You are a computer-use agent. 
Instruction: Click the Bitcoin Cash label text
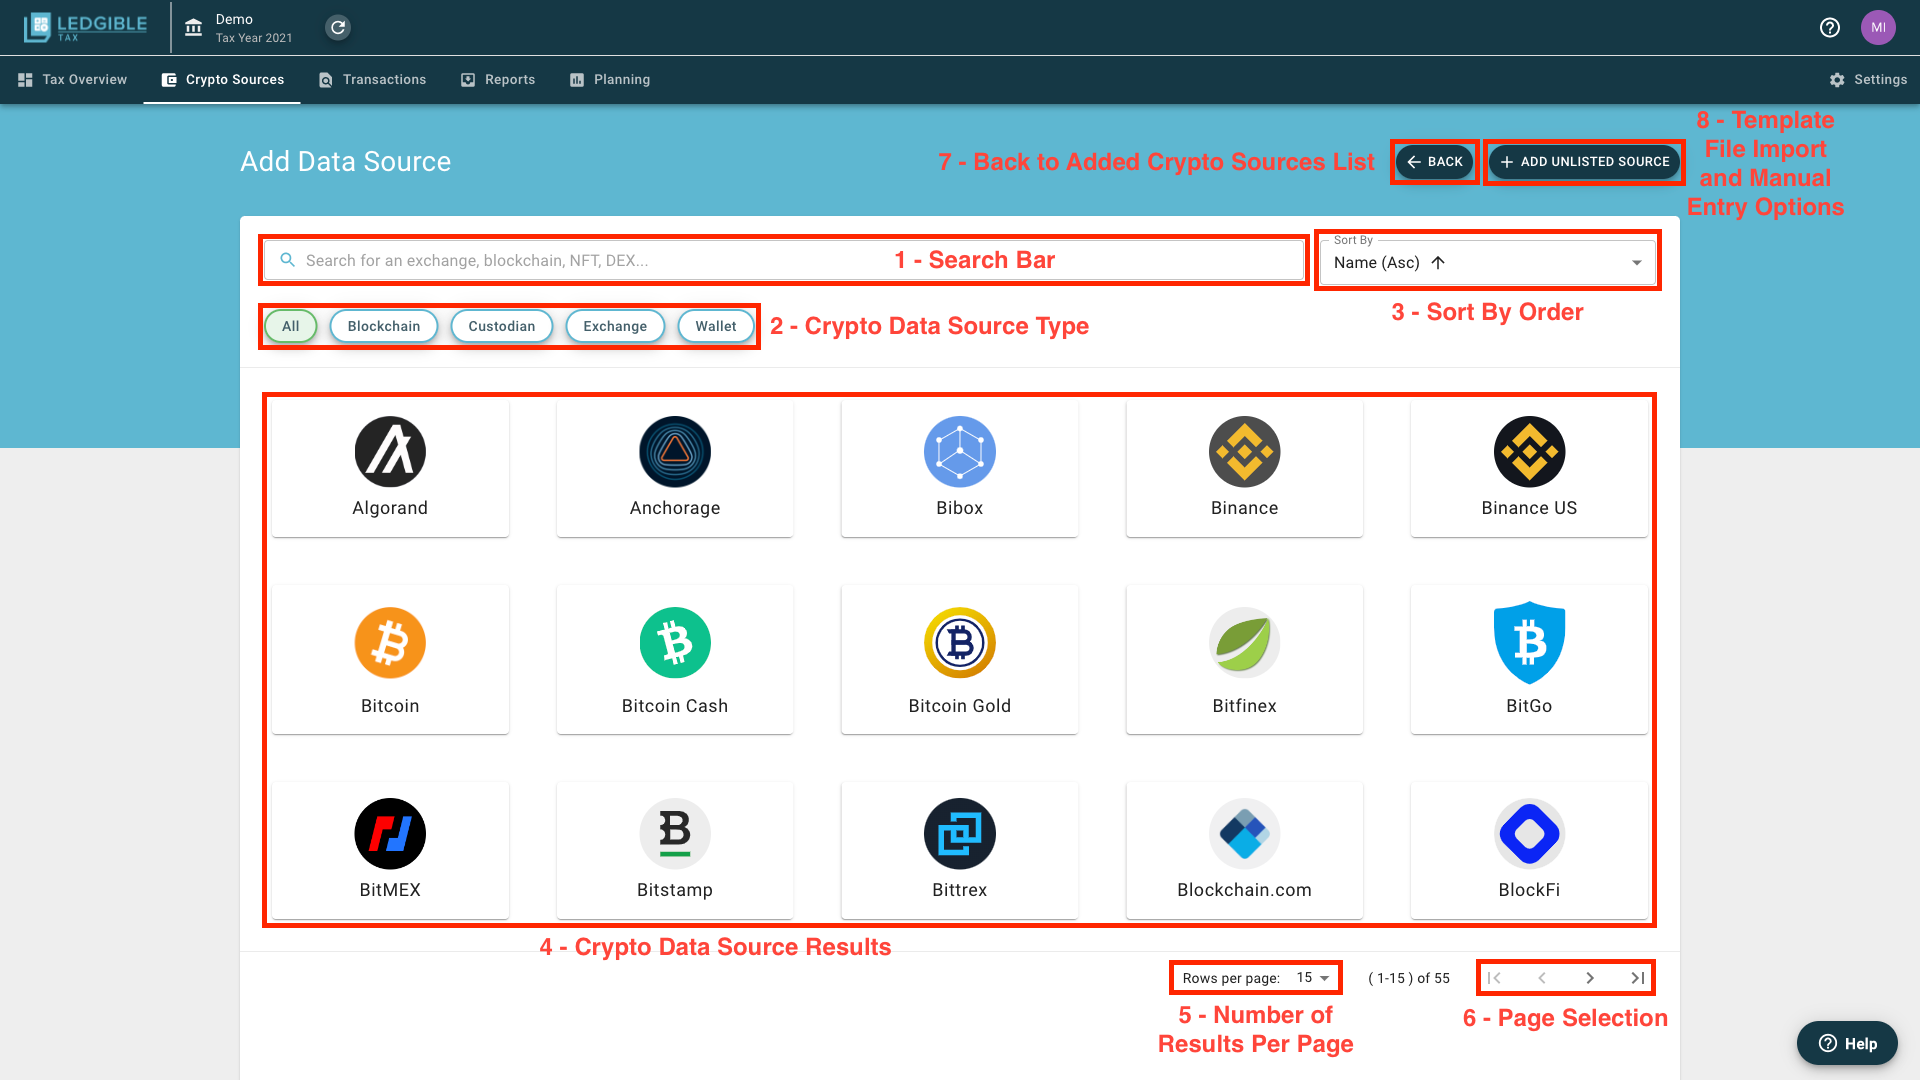[675, 706]
